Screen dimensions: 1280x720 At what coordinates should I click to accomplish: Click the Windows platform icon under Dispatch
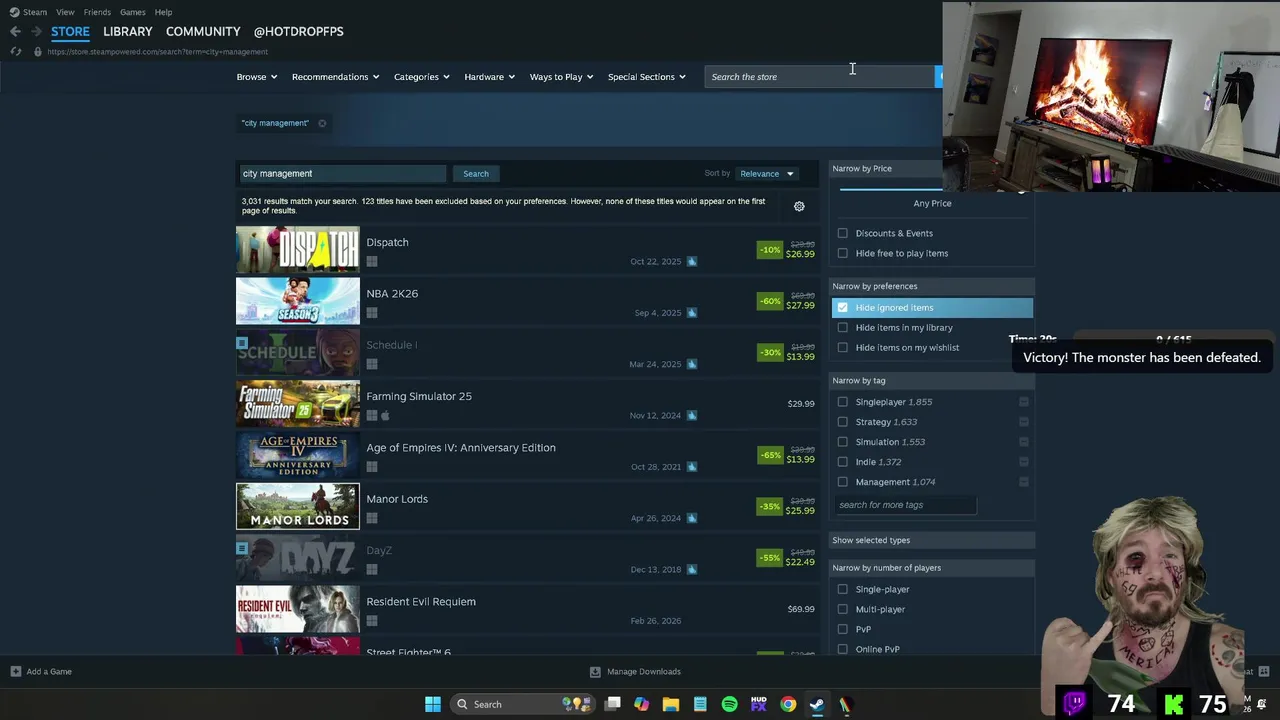point(372,262)
